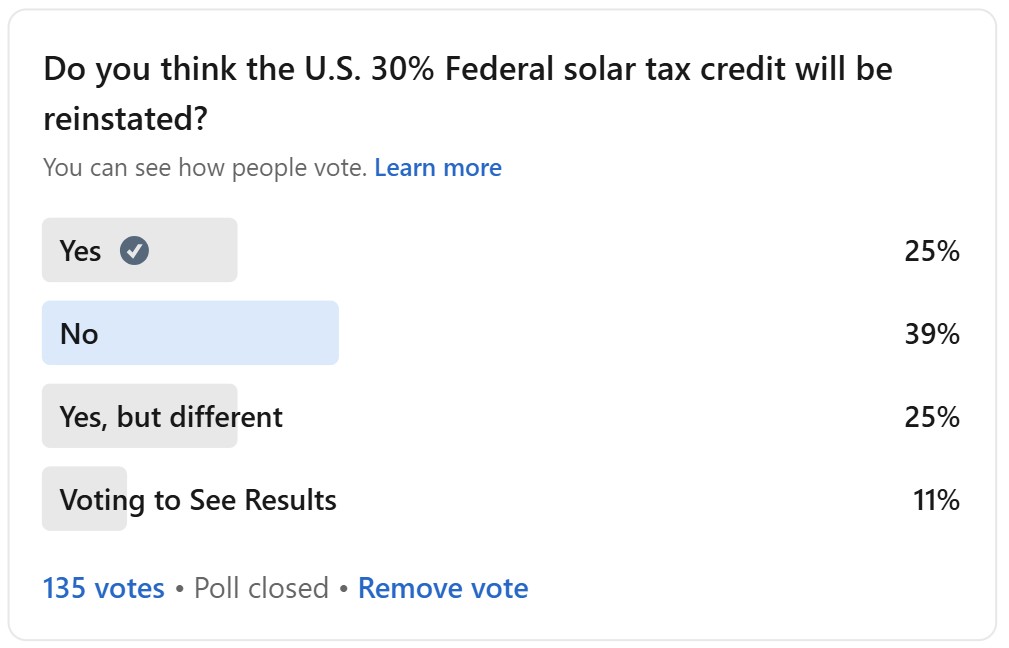
Task: Click the 39% figure for No
Action: pos(932,333)
